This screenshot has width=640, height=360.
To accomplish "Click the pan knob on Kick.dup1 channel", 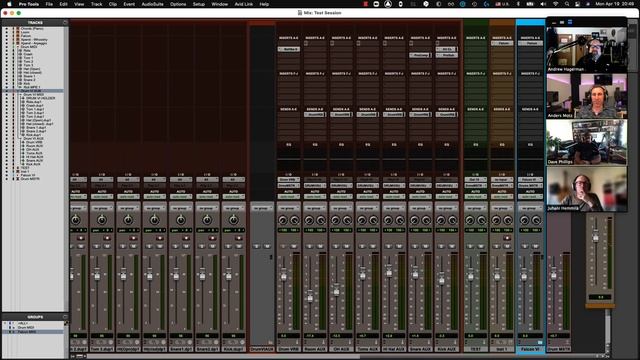I will pyautogui.click(x=233, y=220).
